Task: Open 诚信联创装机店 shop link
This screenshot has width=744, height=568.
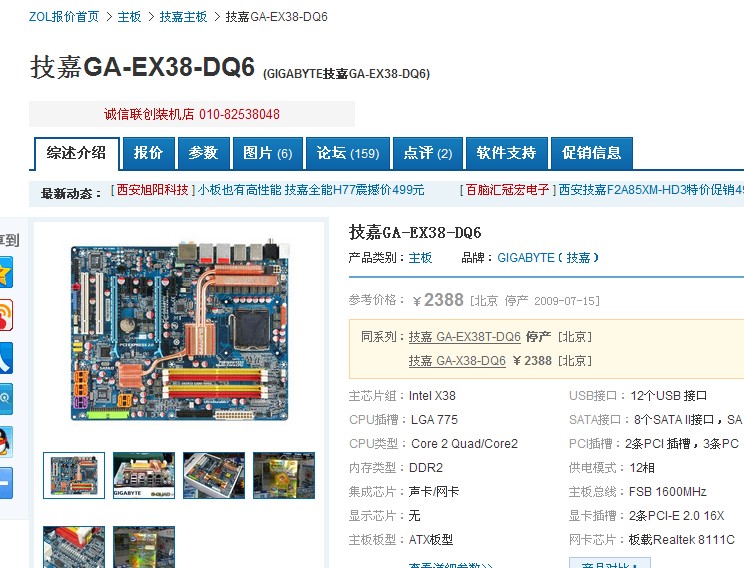Action: 192,114
